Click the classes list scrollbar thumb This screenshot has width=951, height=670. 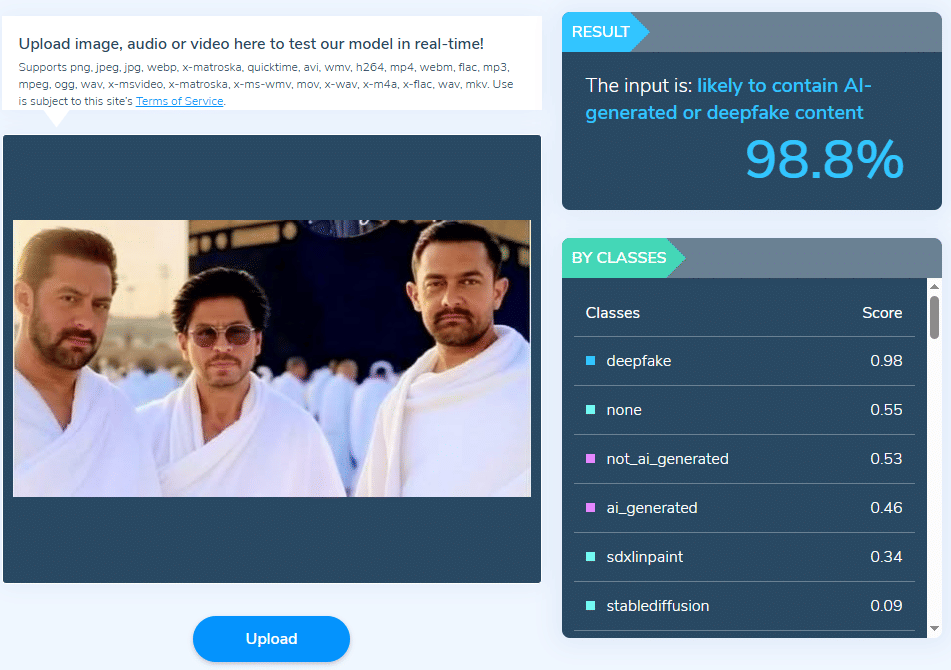[x=934, y=317]
